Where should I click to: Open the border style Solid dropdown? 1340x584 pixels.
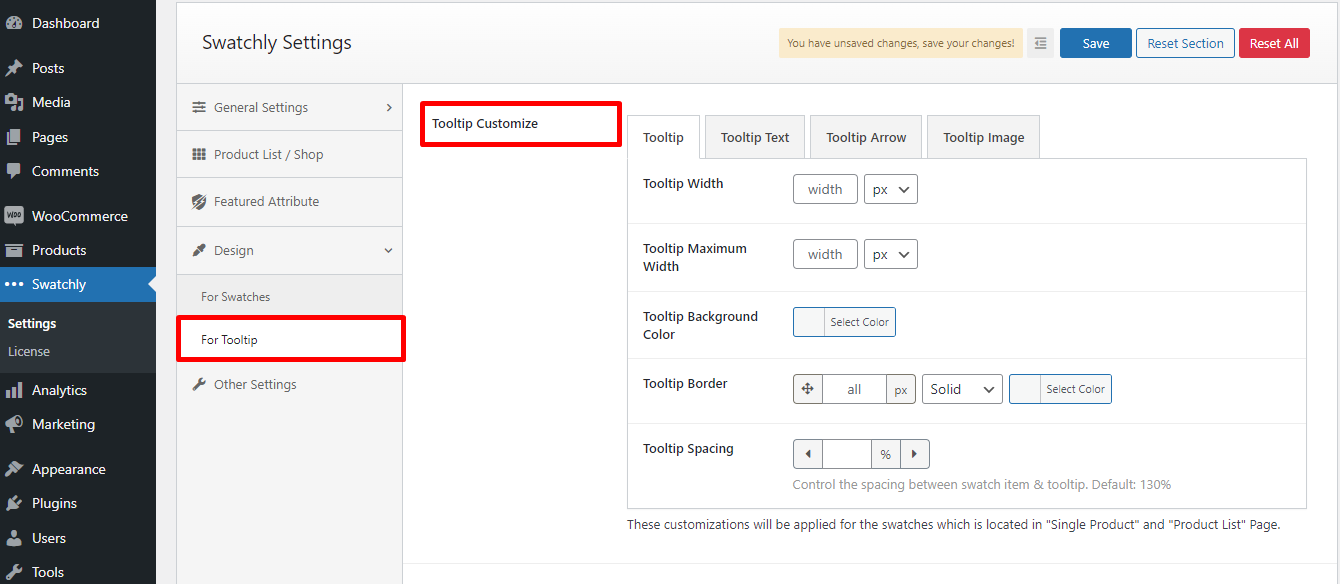pos(962,389)
